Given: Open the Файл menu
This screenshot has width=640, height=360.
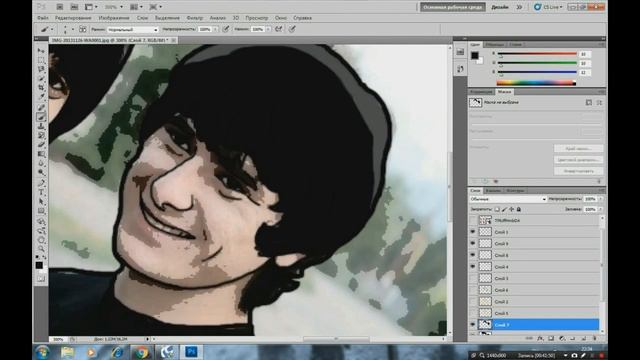Looking at the screenshot, I should tap(42, 18).
